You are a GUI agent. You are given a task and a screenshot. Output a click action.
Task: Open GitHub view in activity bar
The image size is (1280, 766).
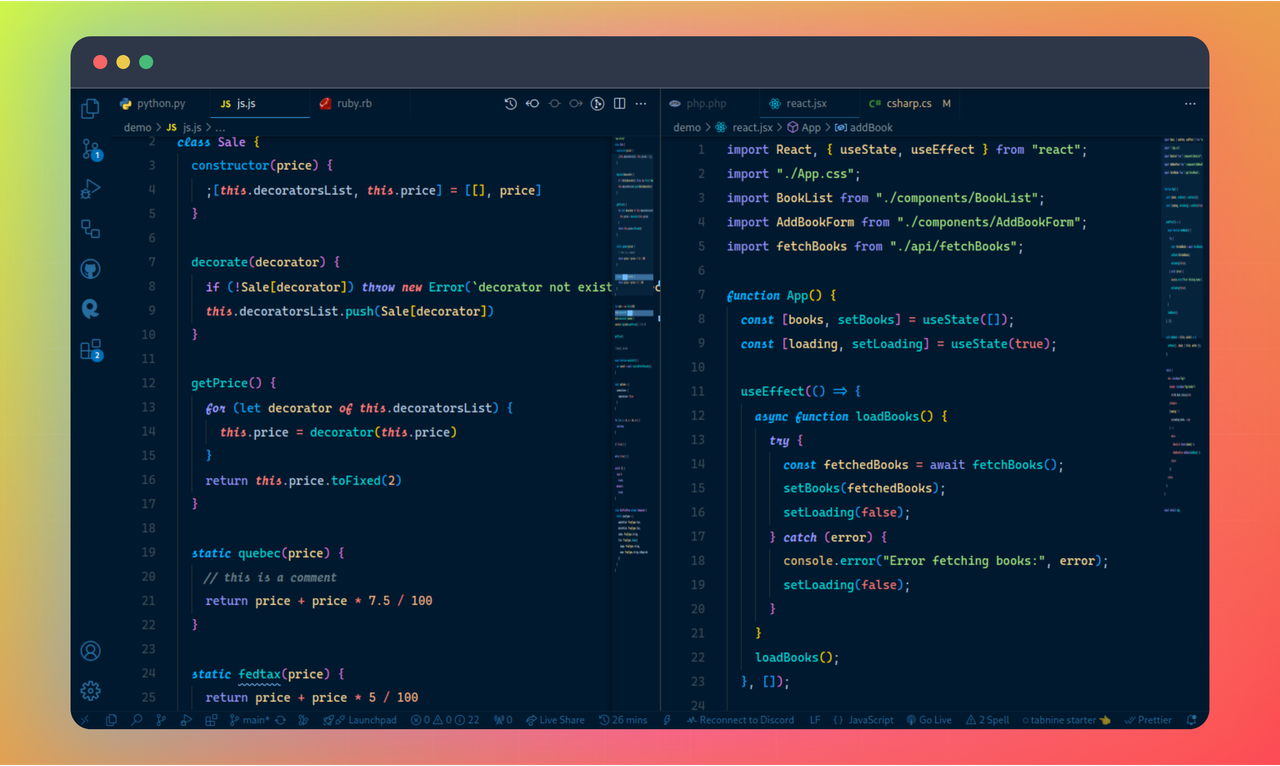(x=90, y=269)
